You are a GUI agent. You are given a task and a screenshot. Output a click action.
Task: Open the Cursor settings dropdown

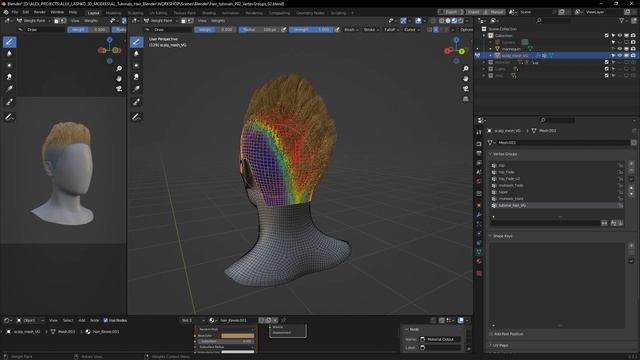[411, 30]
